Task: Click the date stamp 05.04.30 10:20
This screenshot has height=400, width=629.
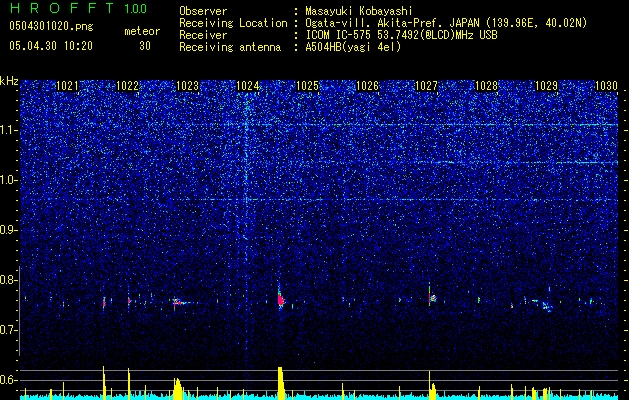Action: [x=51, y=46]
